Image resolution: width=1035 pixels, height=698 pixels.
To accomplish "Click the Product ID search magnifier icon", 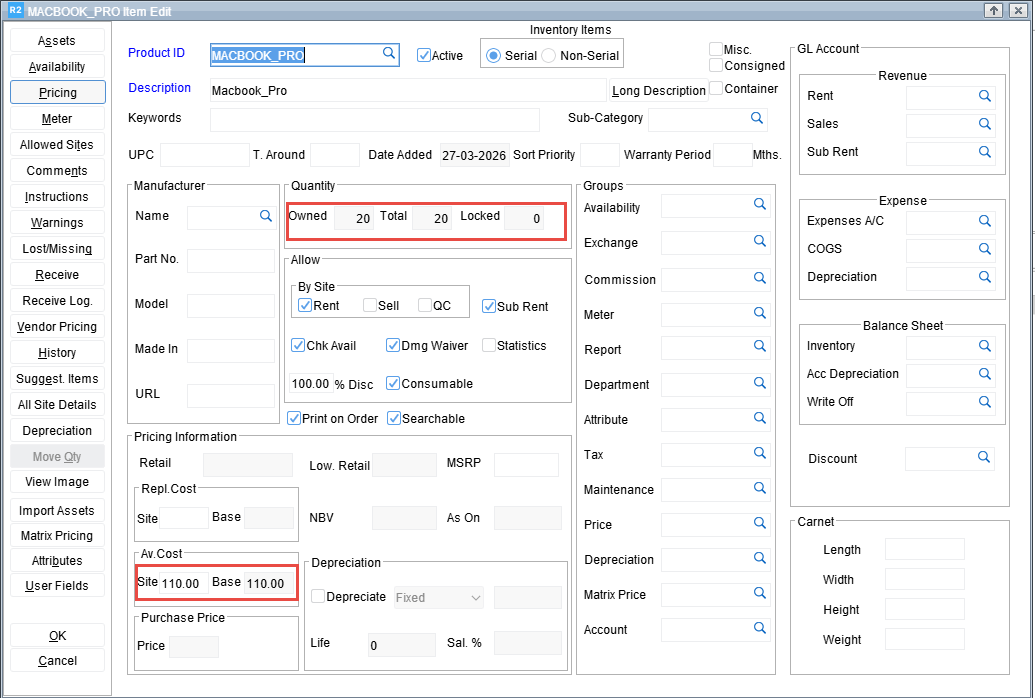I will tap(389, 54).
